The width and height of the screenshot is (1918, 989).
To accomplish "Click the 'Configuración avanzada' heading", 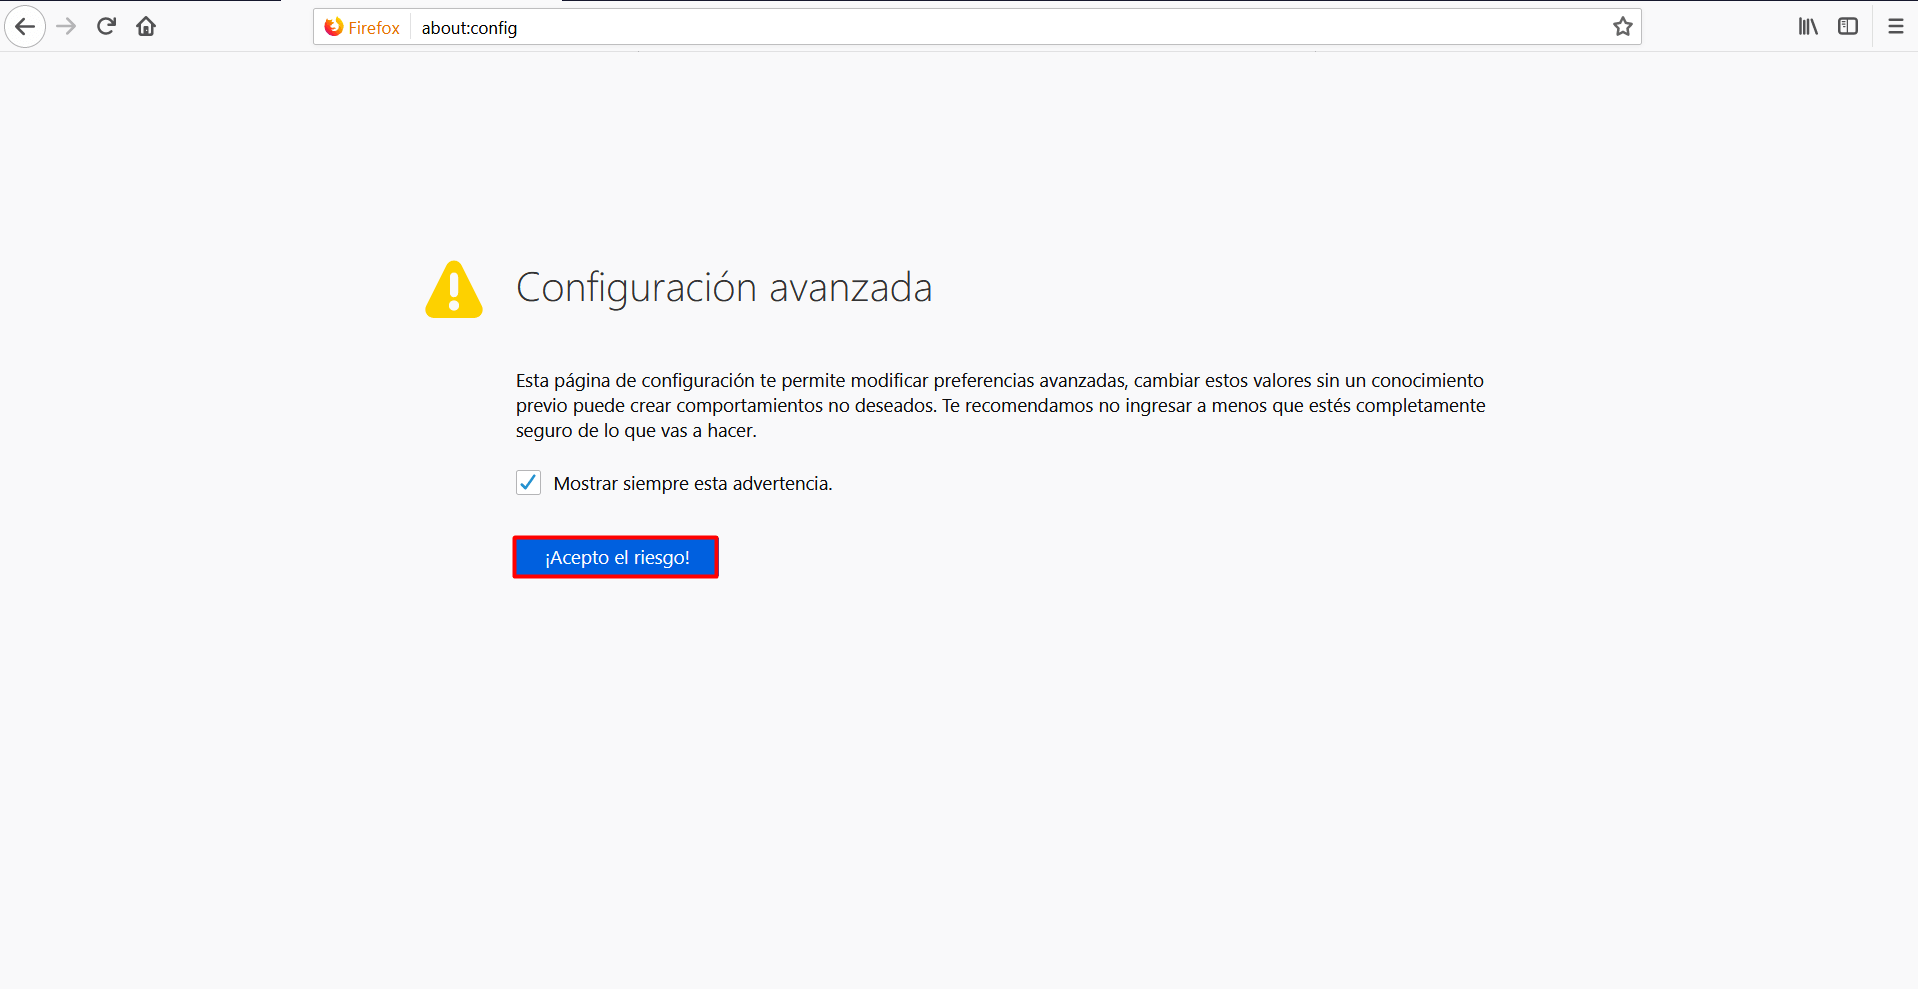I will coord(723,288).
